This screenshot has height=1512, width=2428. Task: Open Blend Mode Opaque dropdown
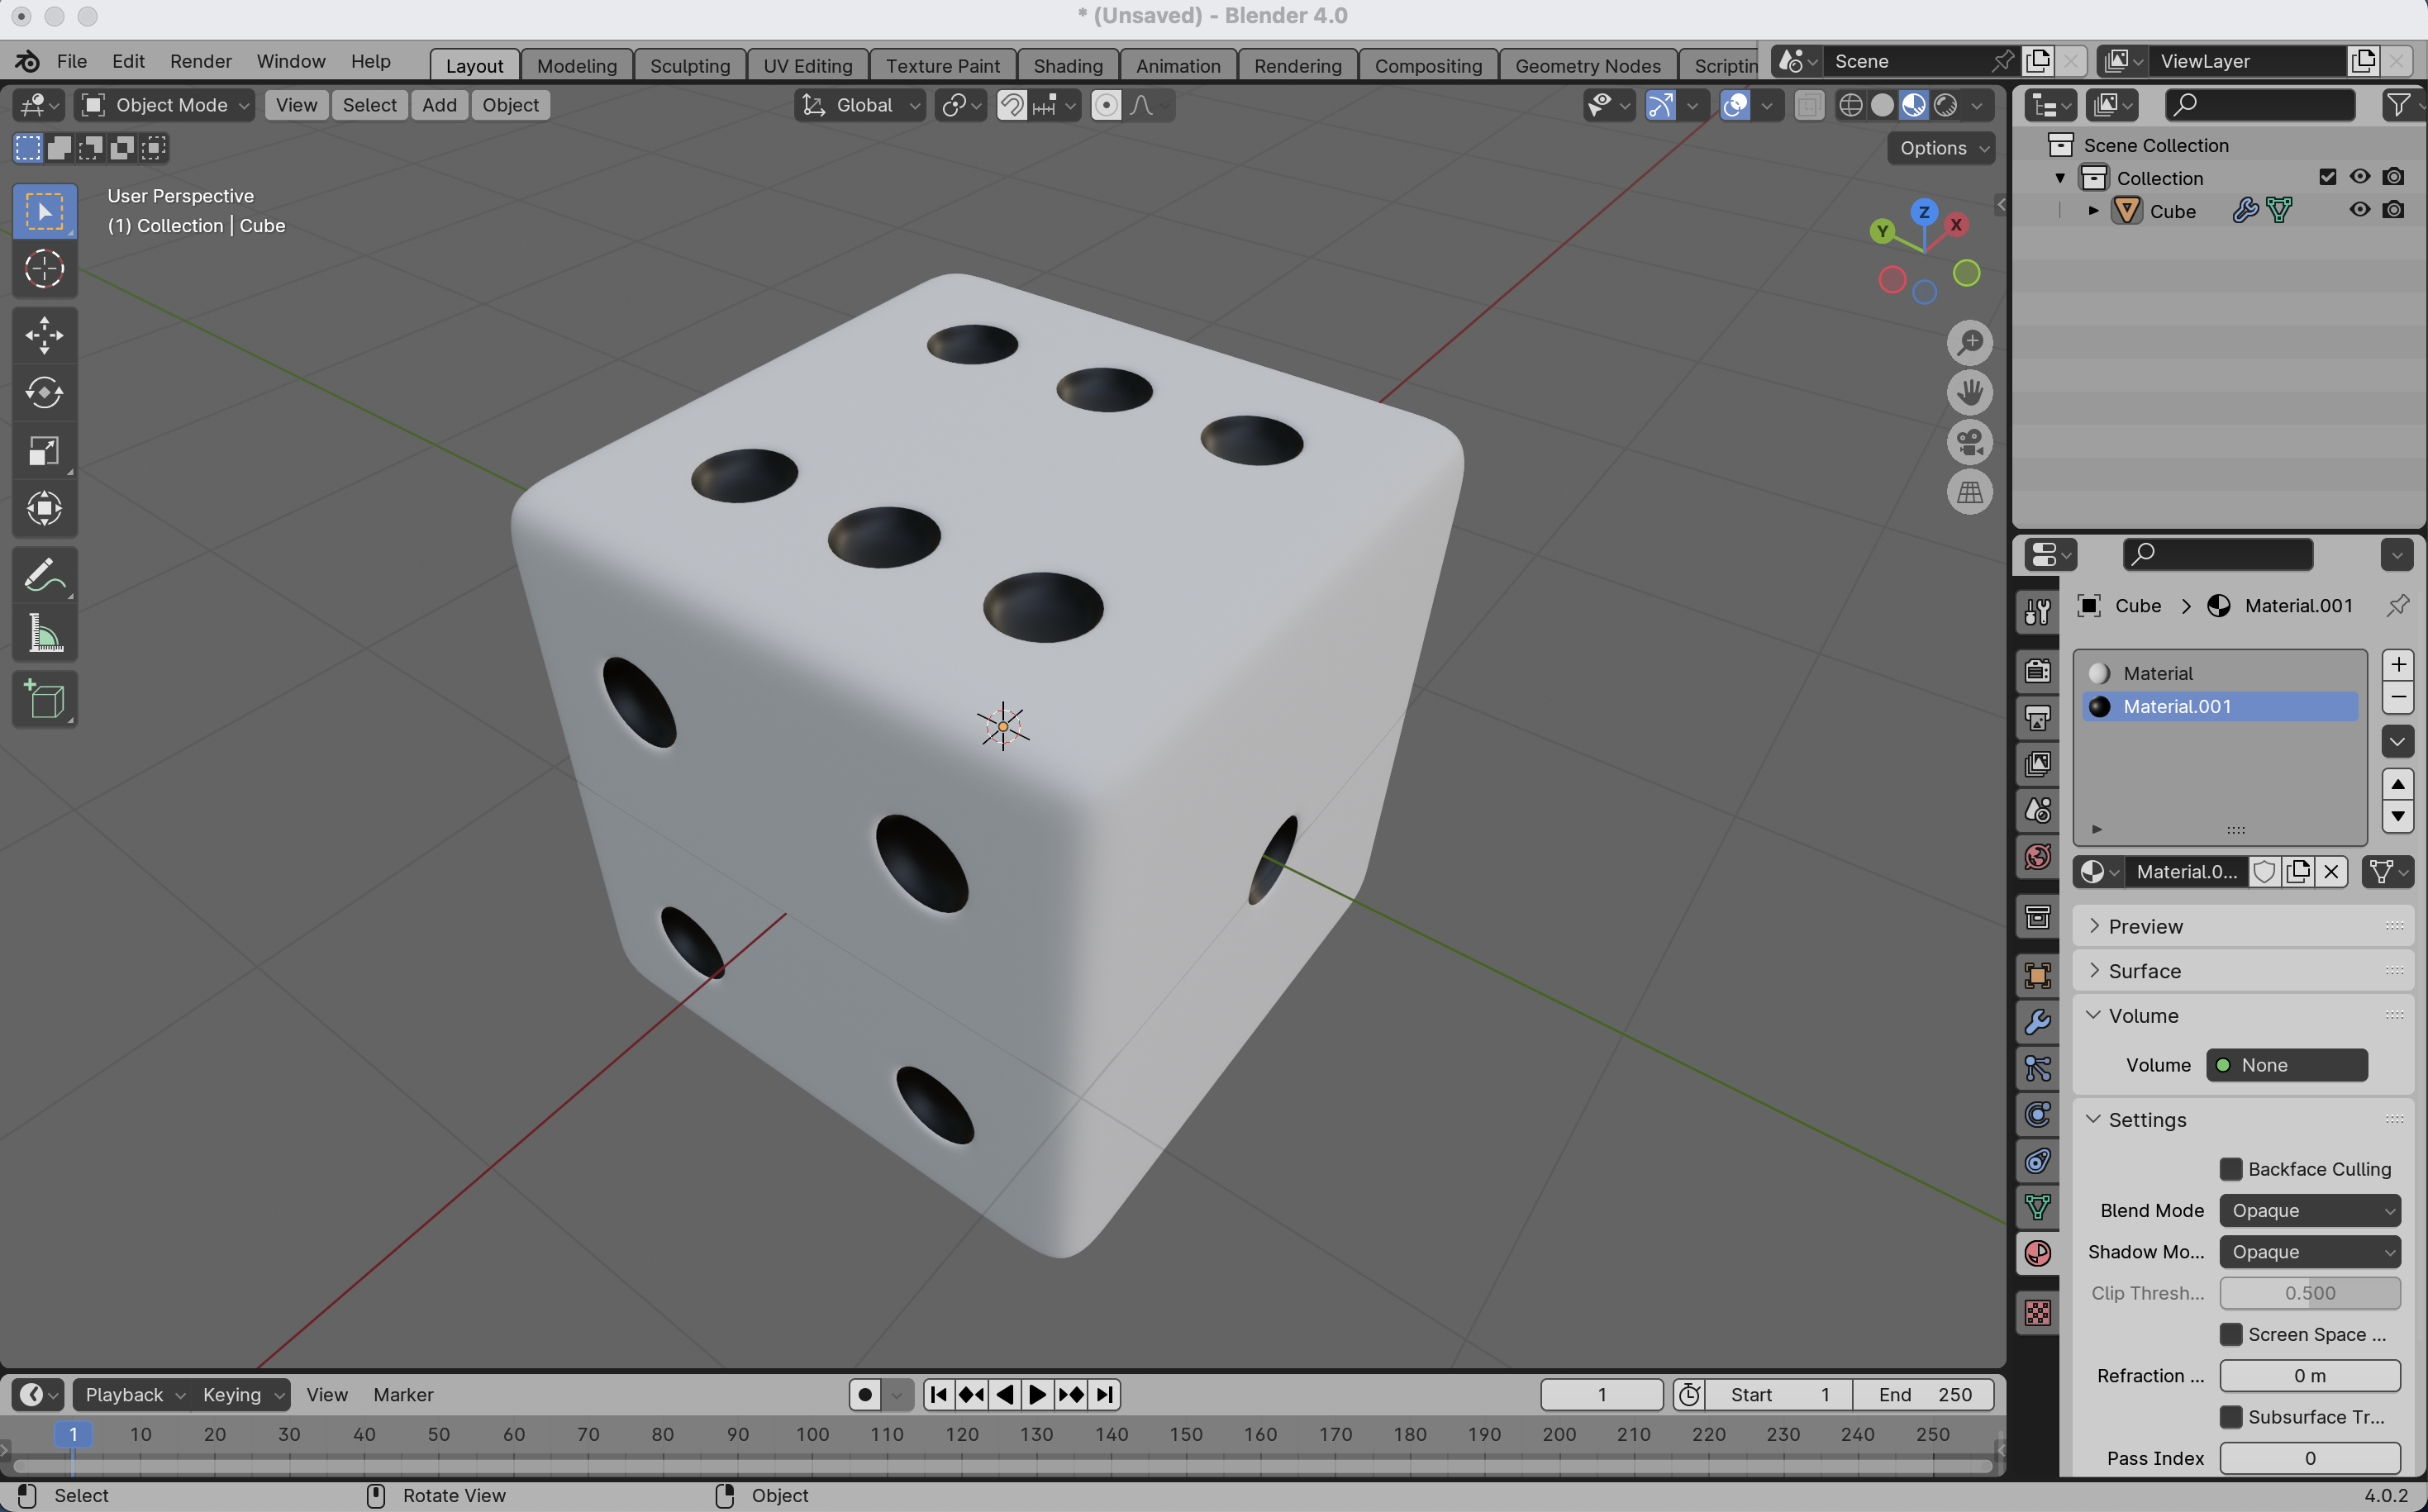point(2309,1210)
